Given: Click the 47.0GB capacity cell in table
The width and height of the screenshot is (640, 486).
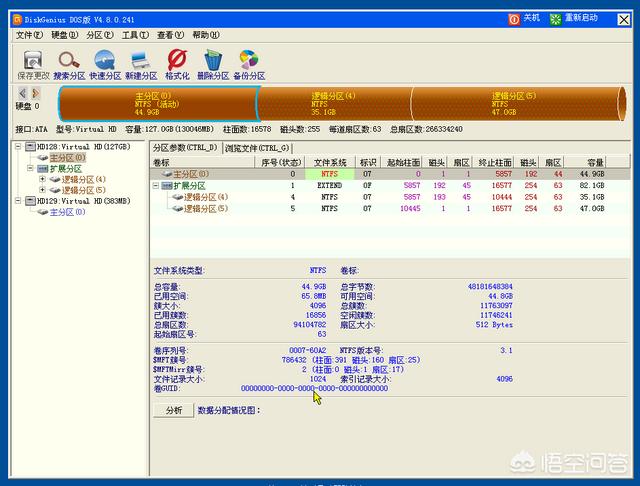Looking at the screenshot, I should click(x=592, y=209).
